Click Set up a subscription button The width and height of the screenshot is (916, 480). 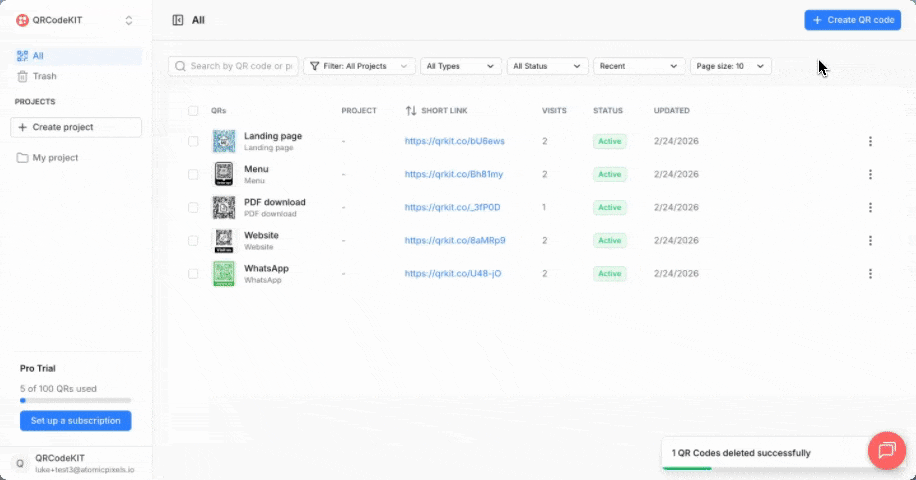coord(75,421)
